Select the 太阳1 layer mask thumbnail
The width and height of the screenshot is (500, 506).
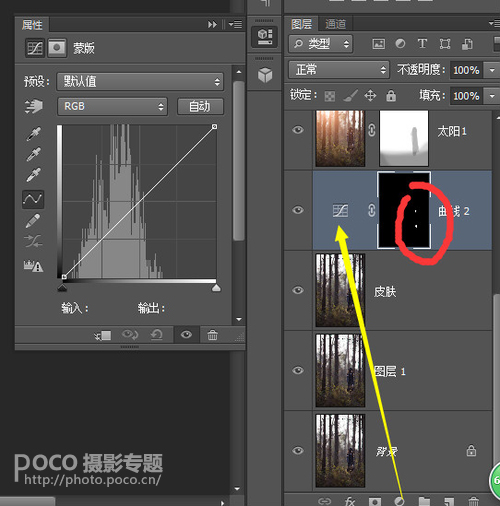[404, 138]
